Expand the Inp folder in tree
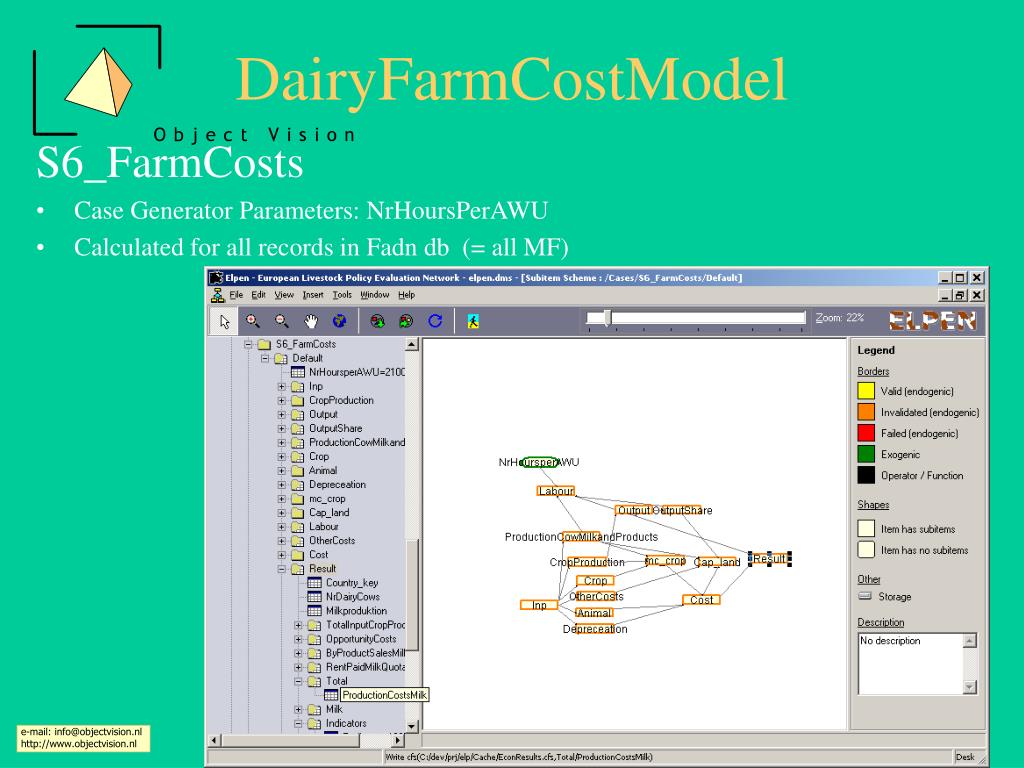Image resolution: width=1024 pixels, height=768 pixels. (281, 386)
